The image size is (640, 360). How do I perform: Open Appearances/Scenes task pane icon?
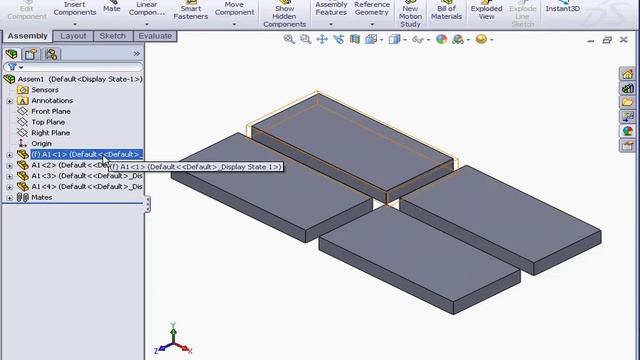coord(627,131)
